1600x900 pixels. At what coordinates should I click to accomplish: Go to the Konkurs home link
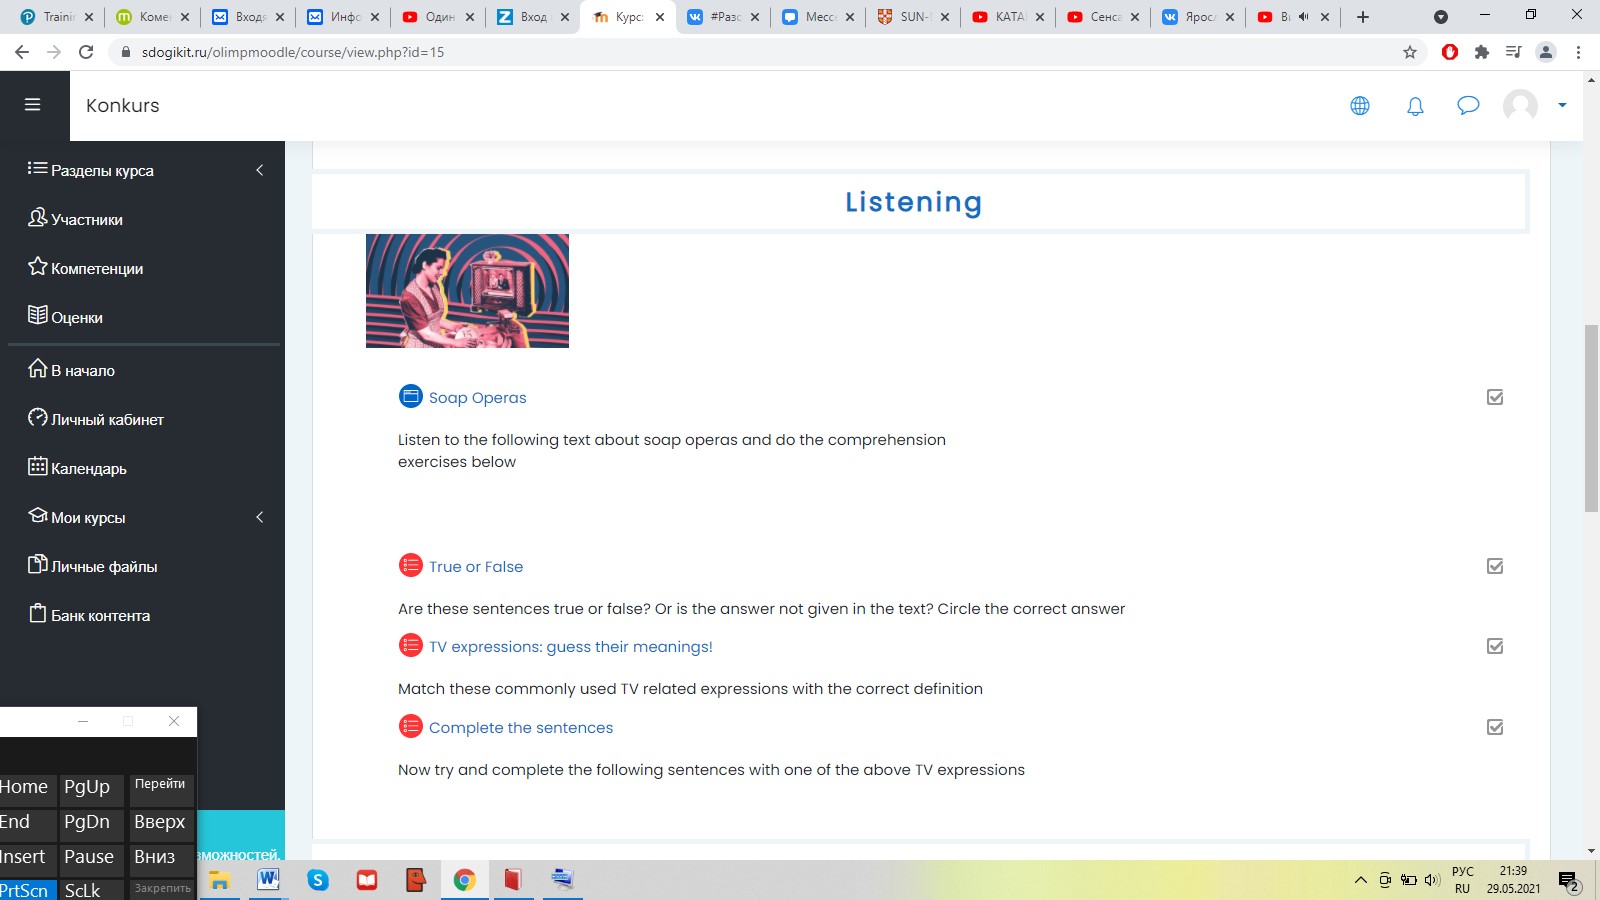click(x=123, y=105)
